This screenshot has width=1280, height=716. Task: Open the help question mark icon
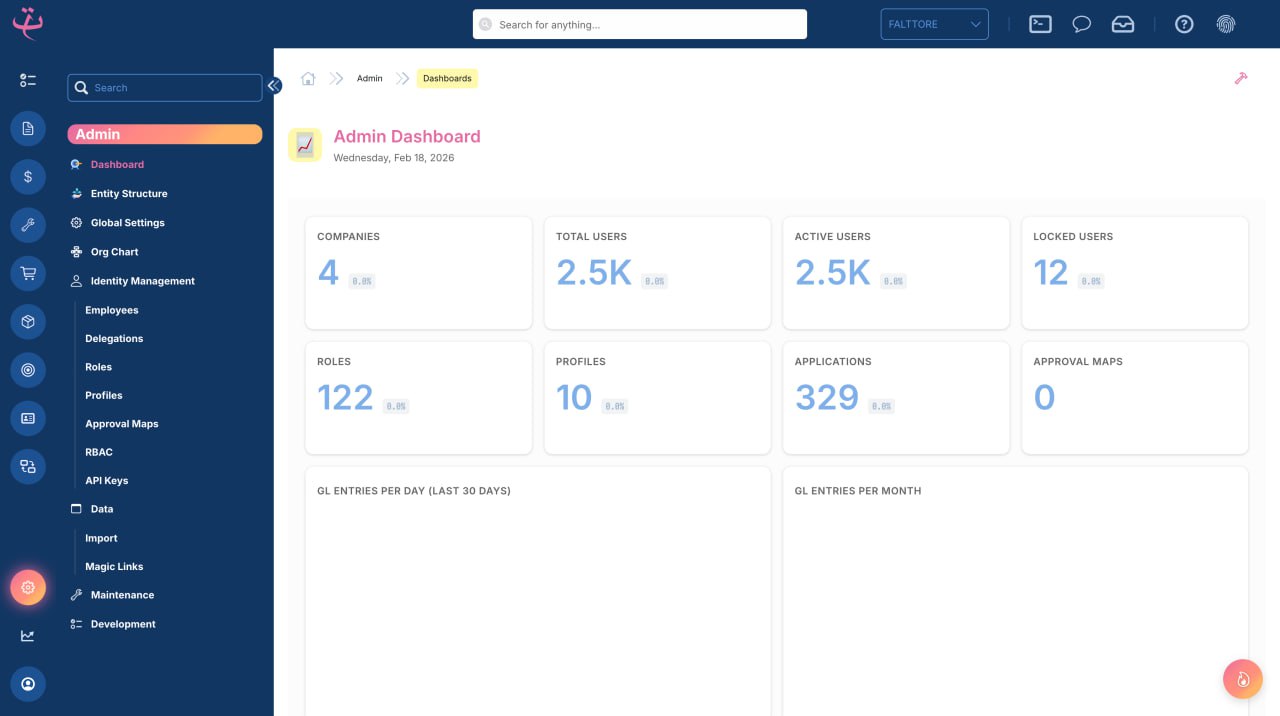click(x=1184, y=24)
